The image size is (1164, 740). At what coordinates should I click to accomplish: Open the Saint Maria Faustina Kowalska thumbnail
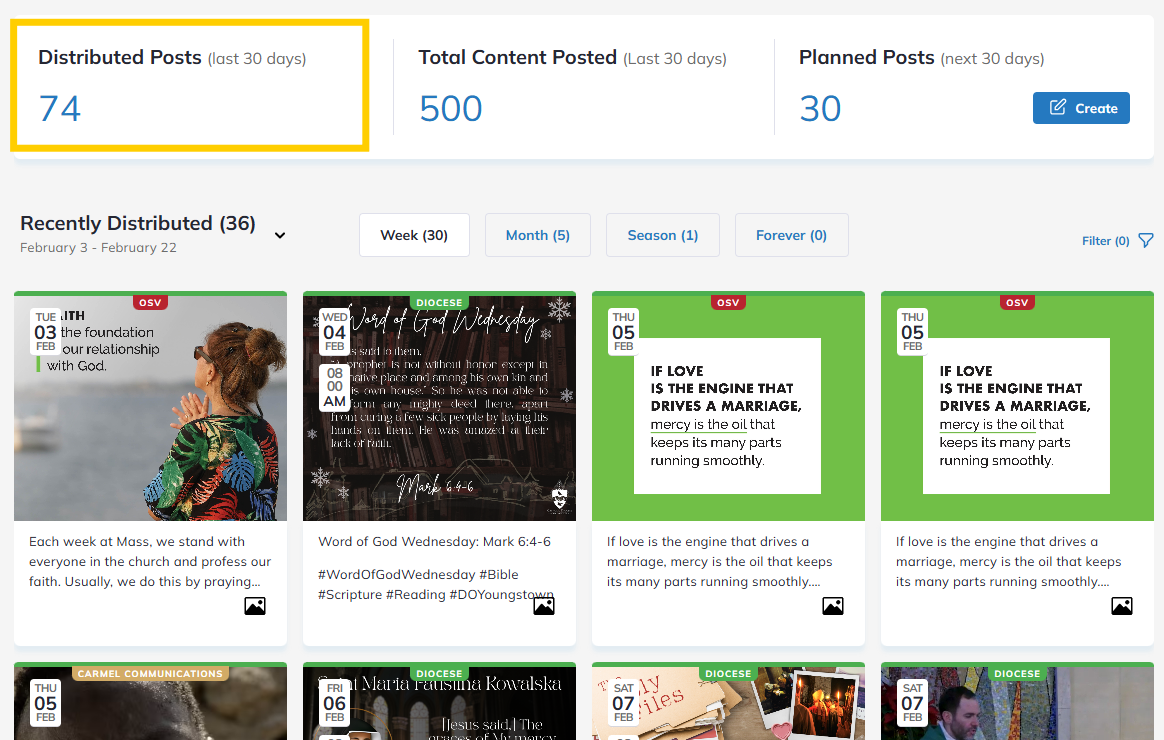439,705
